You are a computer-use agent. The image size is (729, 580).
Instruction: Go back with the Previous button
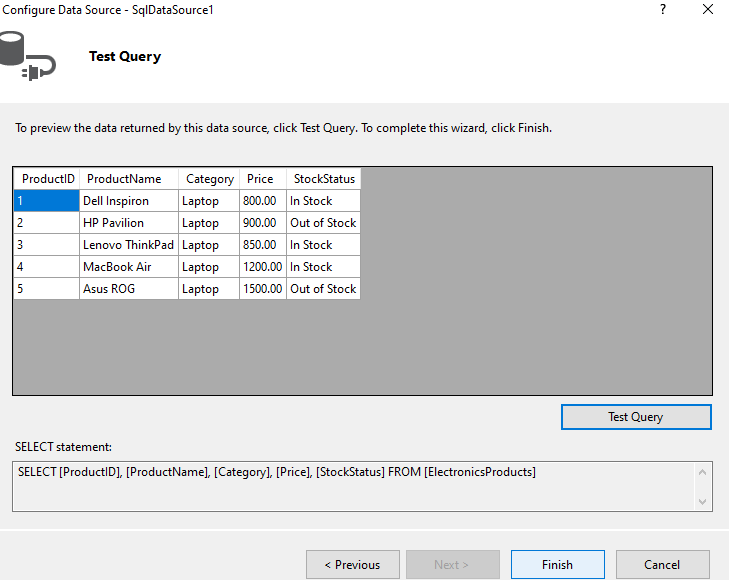coord(352,565)
